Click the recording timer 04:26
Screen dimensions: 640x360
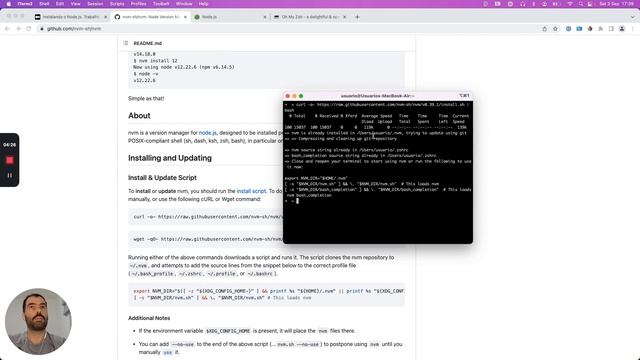pos(9,144)
